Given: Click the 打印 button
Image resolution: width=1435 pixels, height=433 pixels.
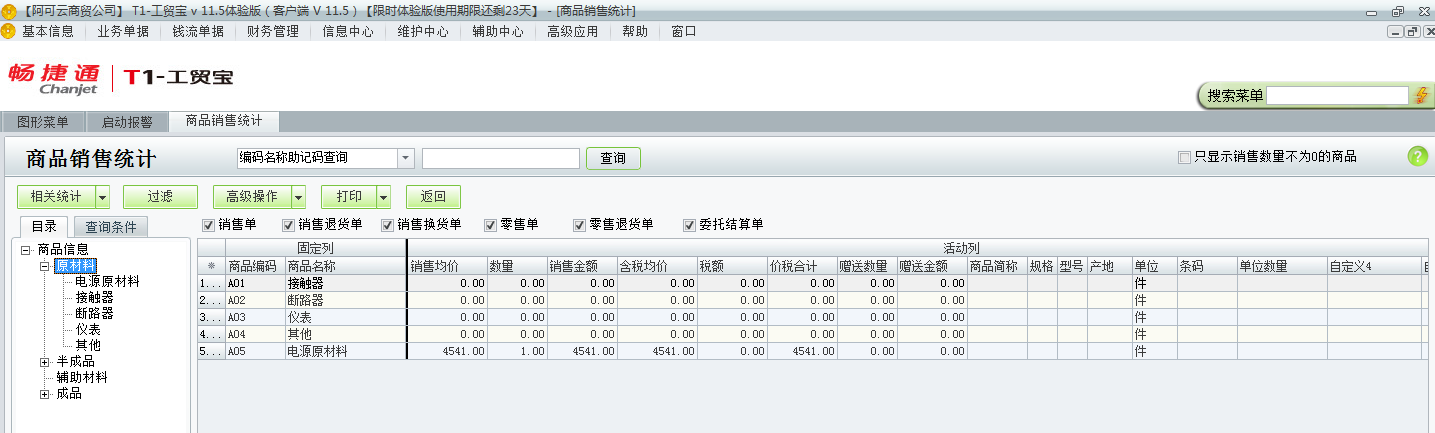Looking at the screenshot, I should coord(349,197).
